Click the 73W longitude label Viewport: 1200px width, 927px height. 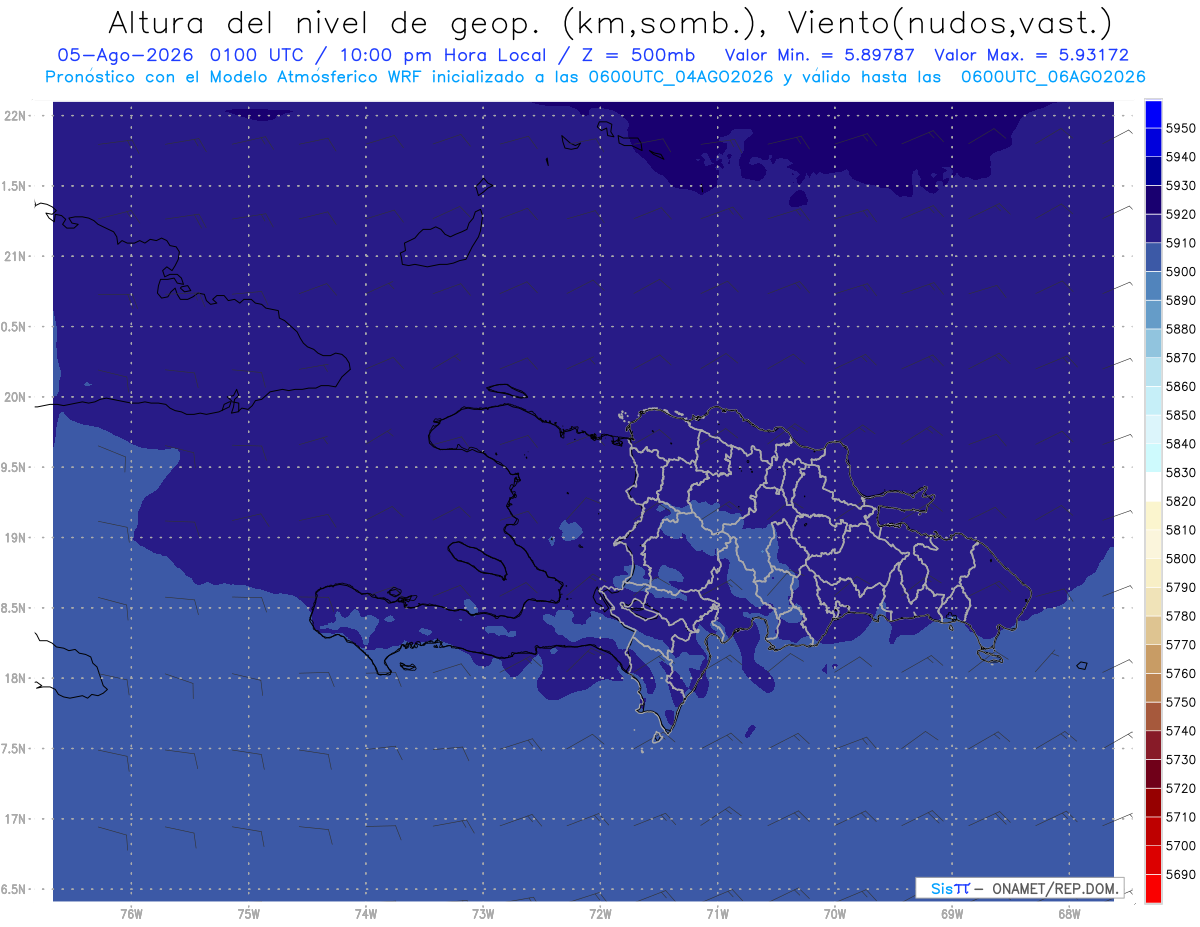483,914
